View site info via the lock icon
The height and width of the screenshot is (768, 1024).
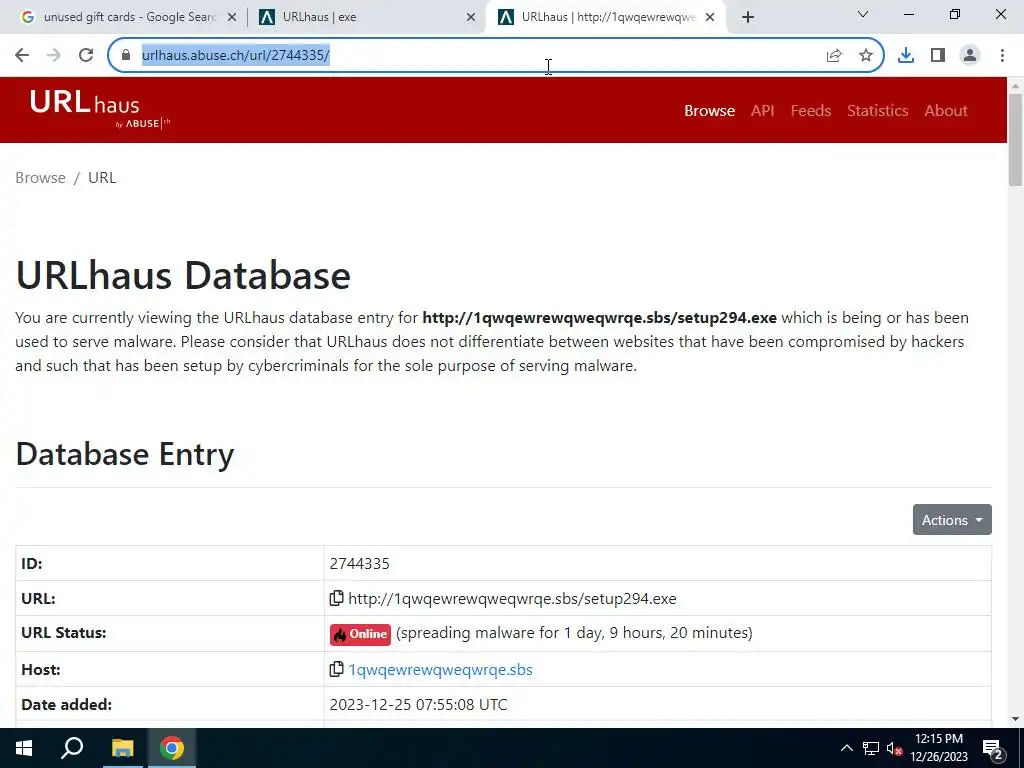pos(126,56)
